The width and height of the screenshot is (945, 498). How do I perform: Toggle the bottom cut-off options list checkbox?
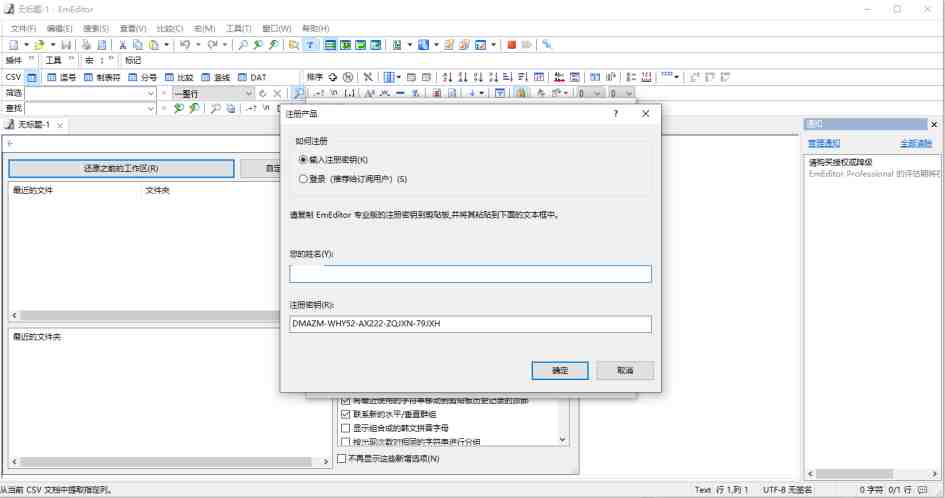(345, 442)
